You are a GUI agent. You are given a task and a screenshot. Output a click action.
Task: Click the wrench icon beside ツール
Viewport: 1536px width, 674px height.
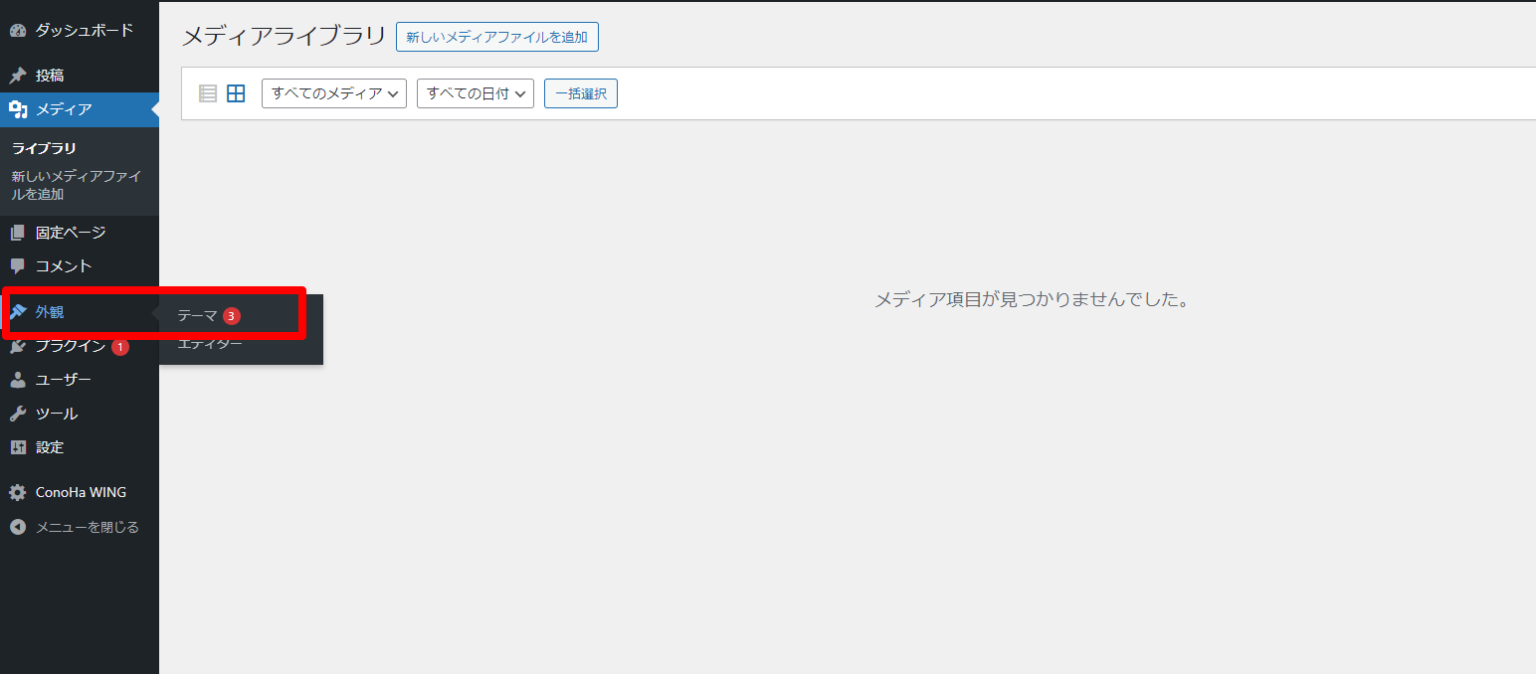point(18,414)
